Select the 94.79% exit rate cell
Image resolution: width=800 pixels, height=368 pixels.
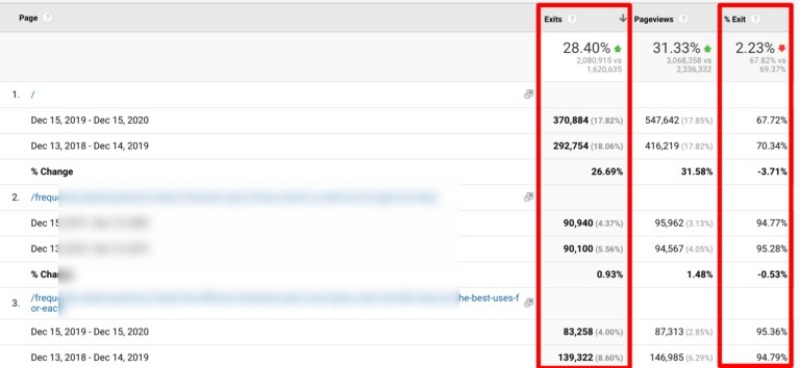[x=771, y=357]
